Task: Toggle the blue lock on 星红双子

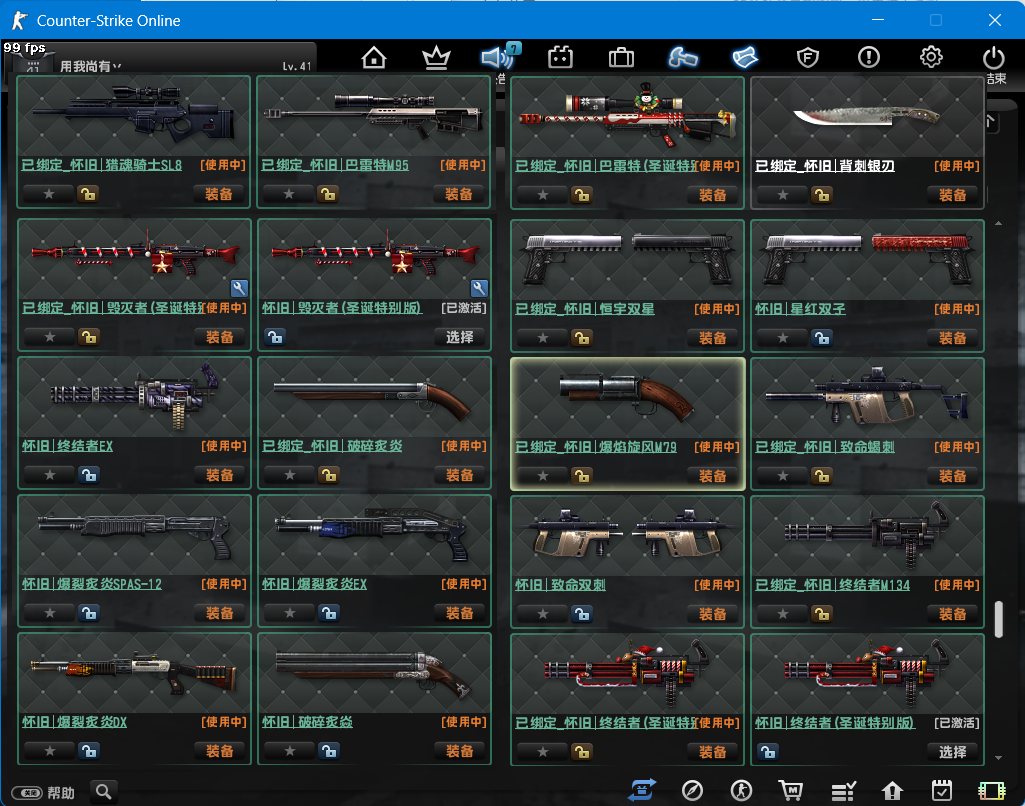Action: [821, 338]
